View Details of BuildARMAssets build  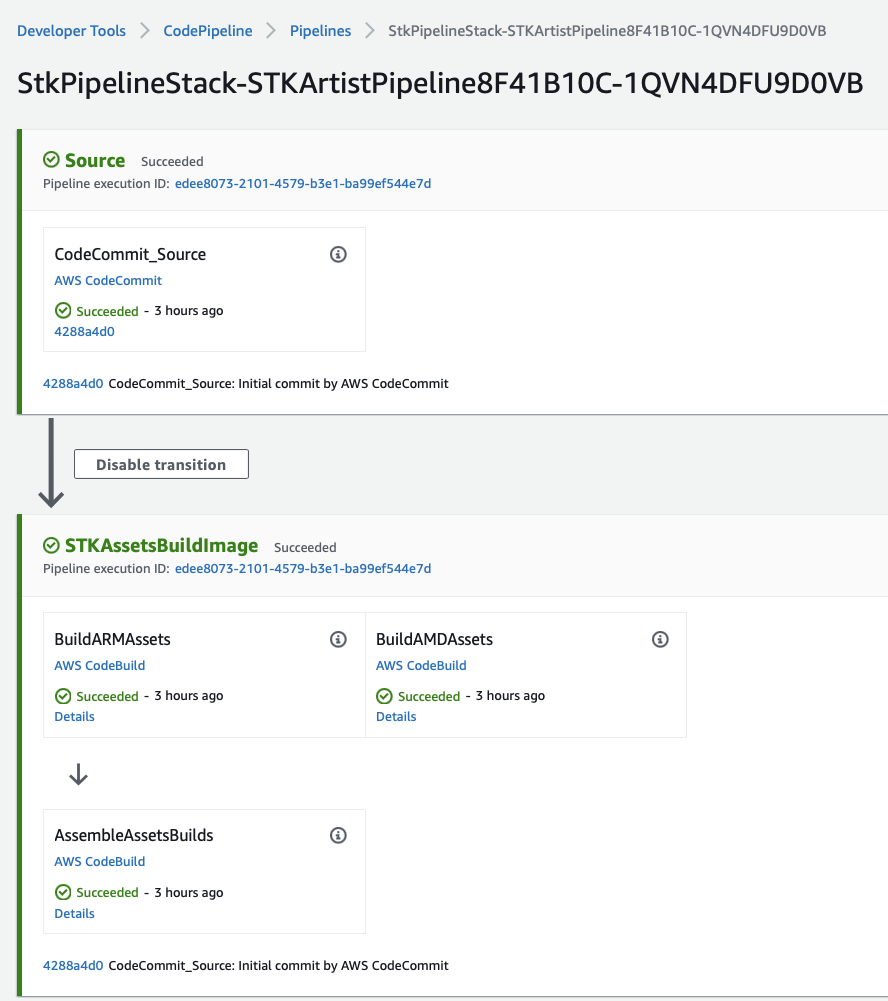pos(74,716)
